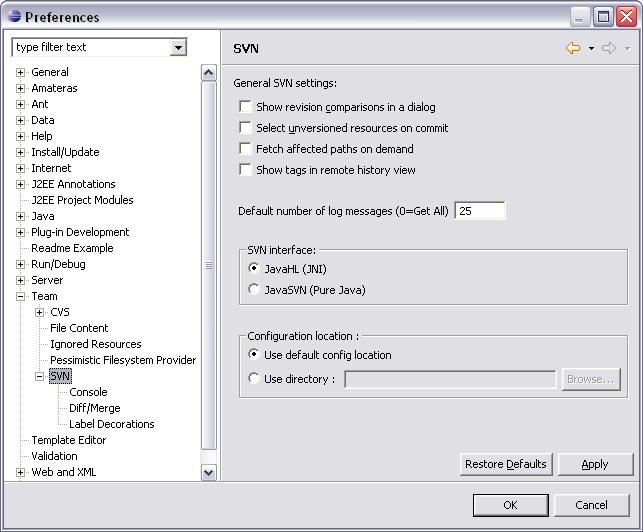Open the filter text dropdown arrow
This screenshot has width=643, height=532.
[178, 48]
